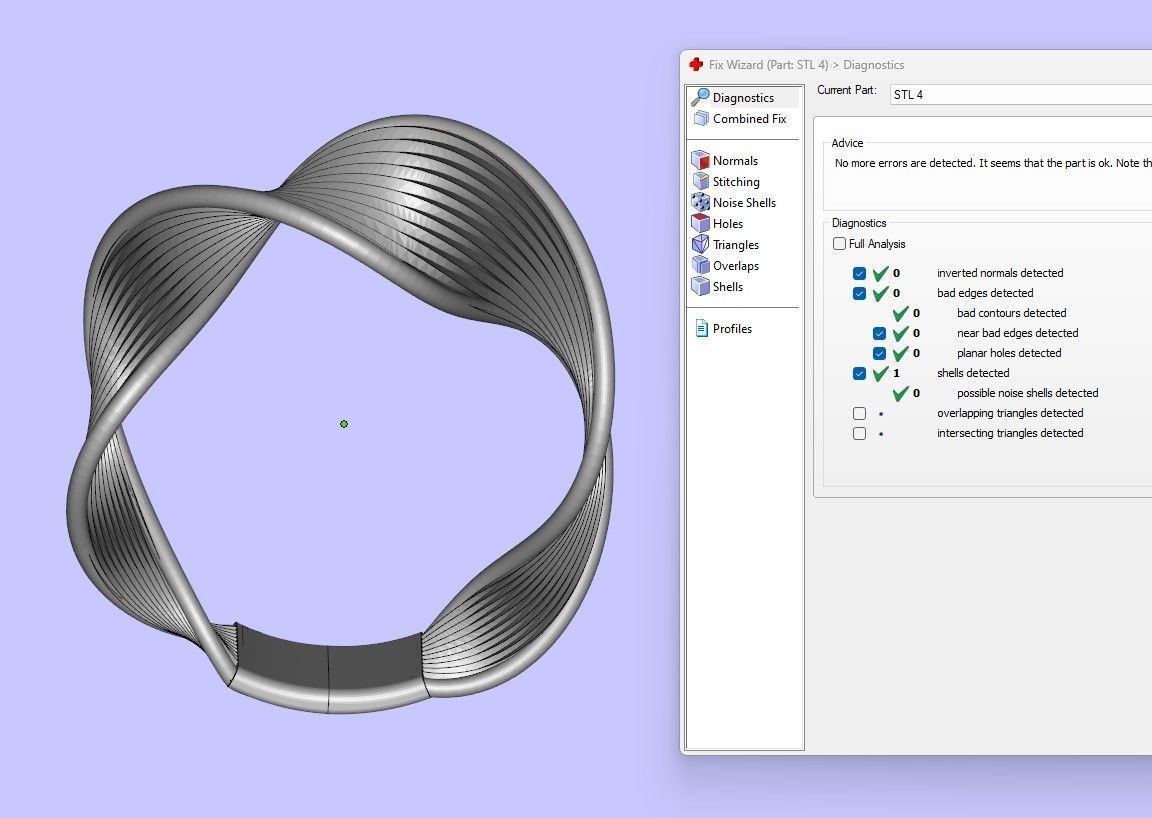Select the Profiles label in the sidebar
1152x818 pixels.
[x=732, y=329]
